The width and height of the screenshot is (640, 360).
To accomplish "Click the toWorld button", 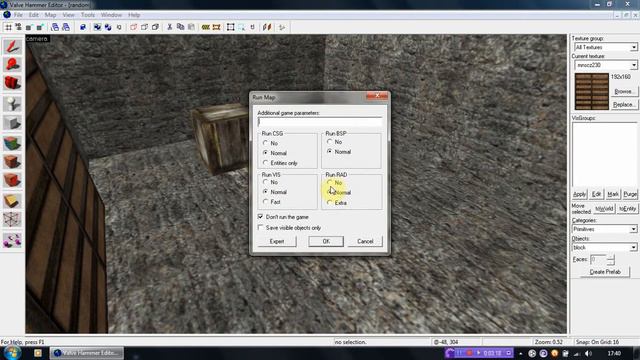I will click(x=604, y=209).
